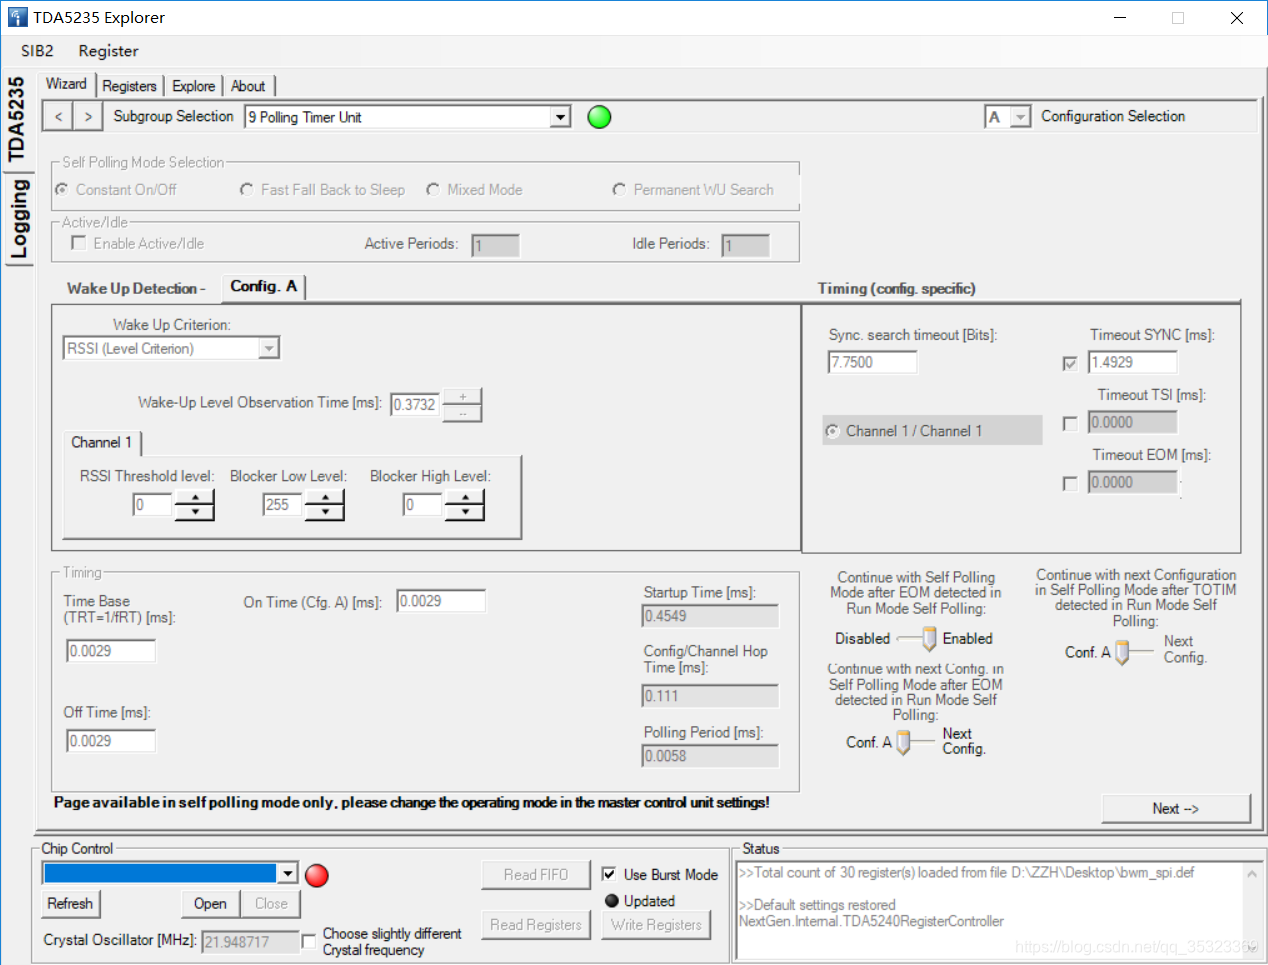Switch to Wizard tab
Screen dimensions: 1268x965
point(66,84)
